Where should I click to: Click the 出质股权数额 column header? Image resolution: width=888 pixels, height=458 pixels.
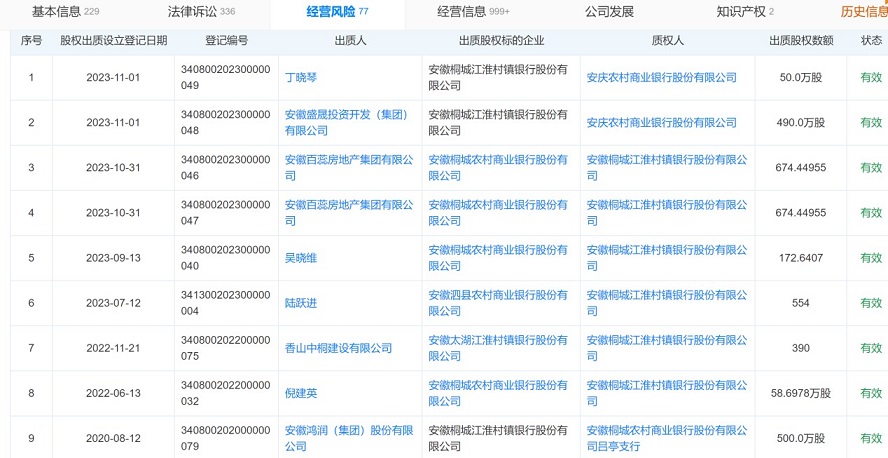(x=801, y=41)
